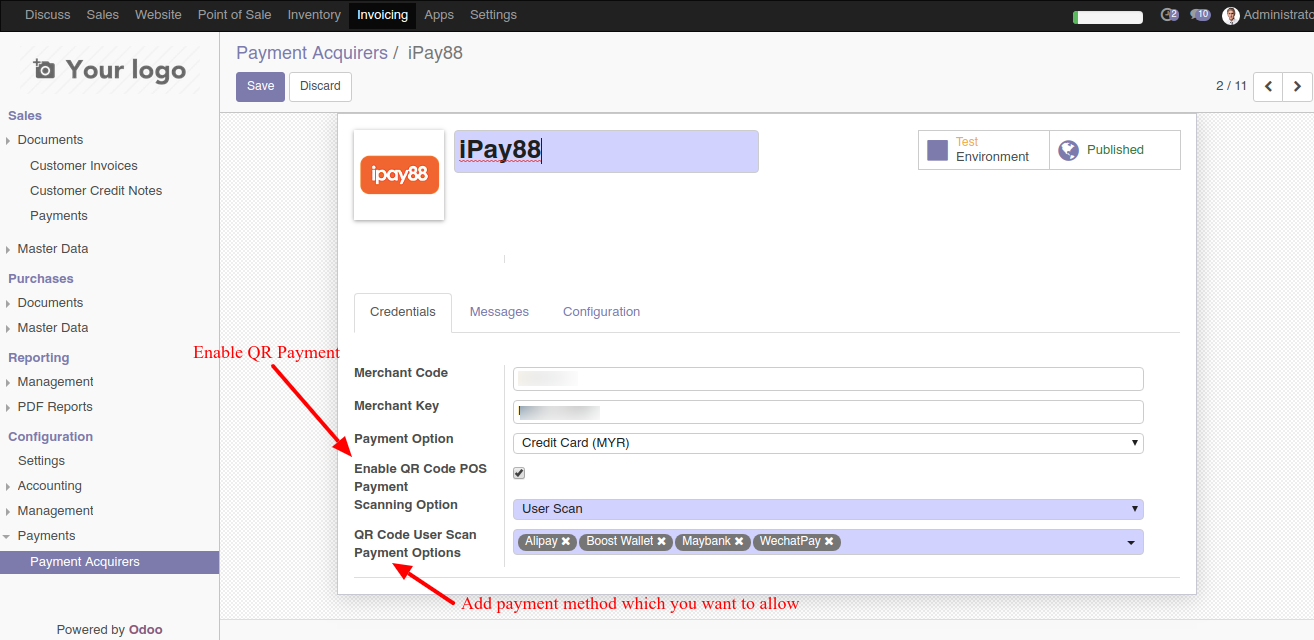Expand Configuration Accounting section
1314x640 pixels.
click(x=49, y=486)
